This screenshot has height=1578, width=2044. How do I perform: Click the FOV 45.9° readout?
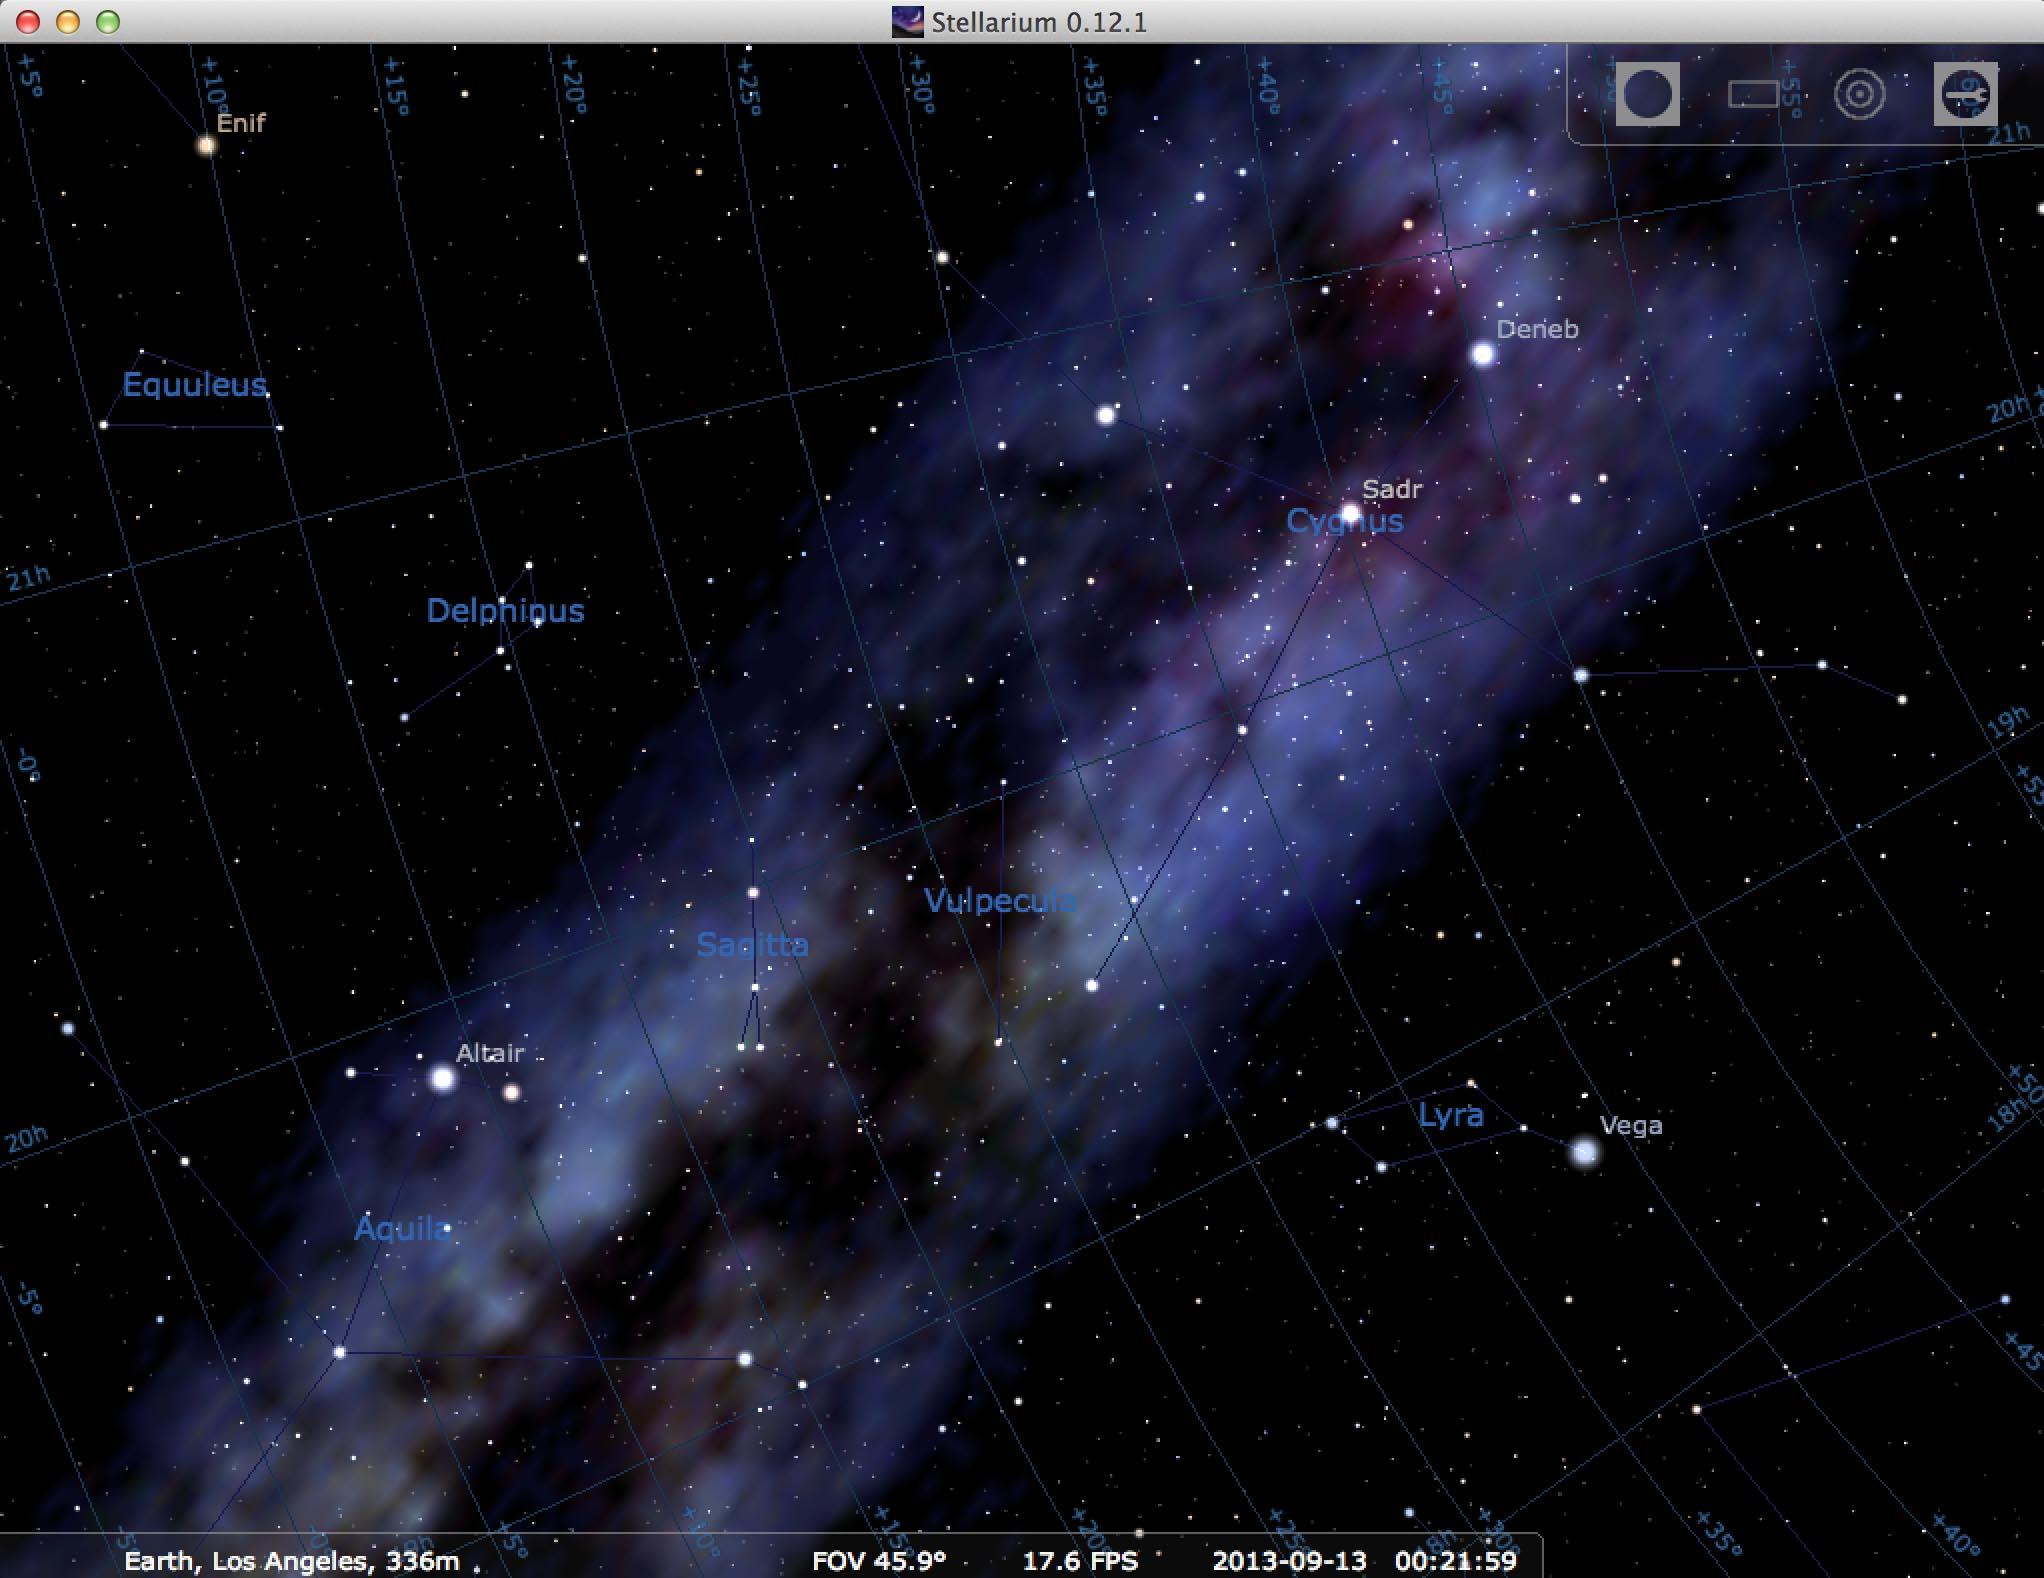878,1560
